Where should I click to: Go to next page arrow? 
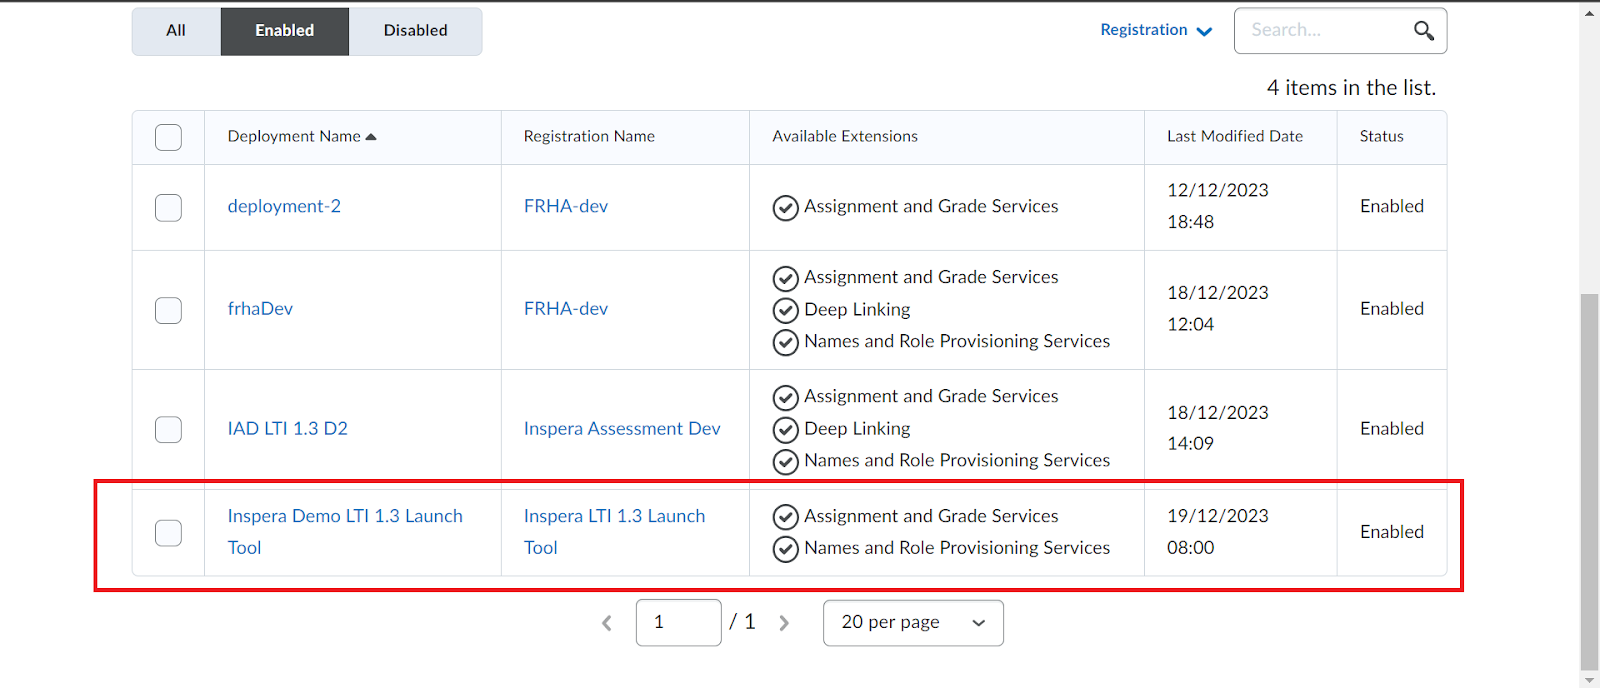pos(784,623)
